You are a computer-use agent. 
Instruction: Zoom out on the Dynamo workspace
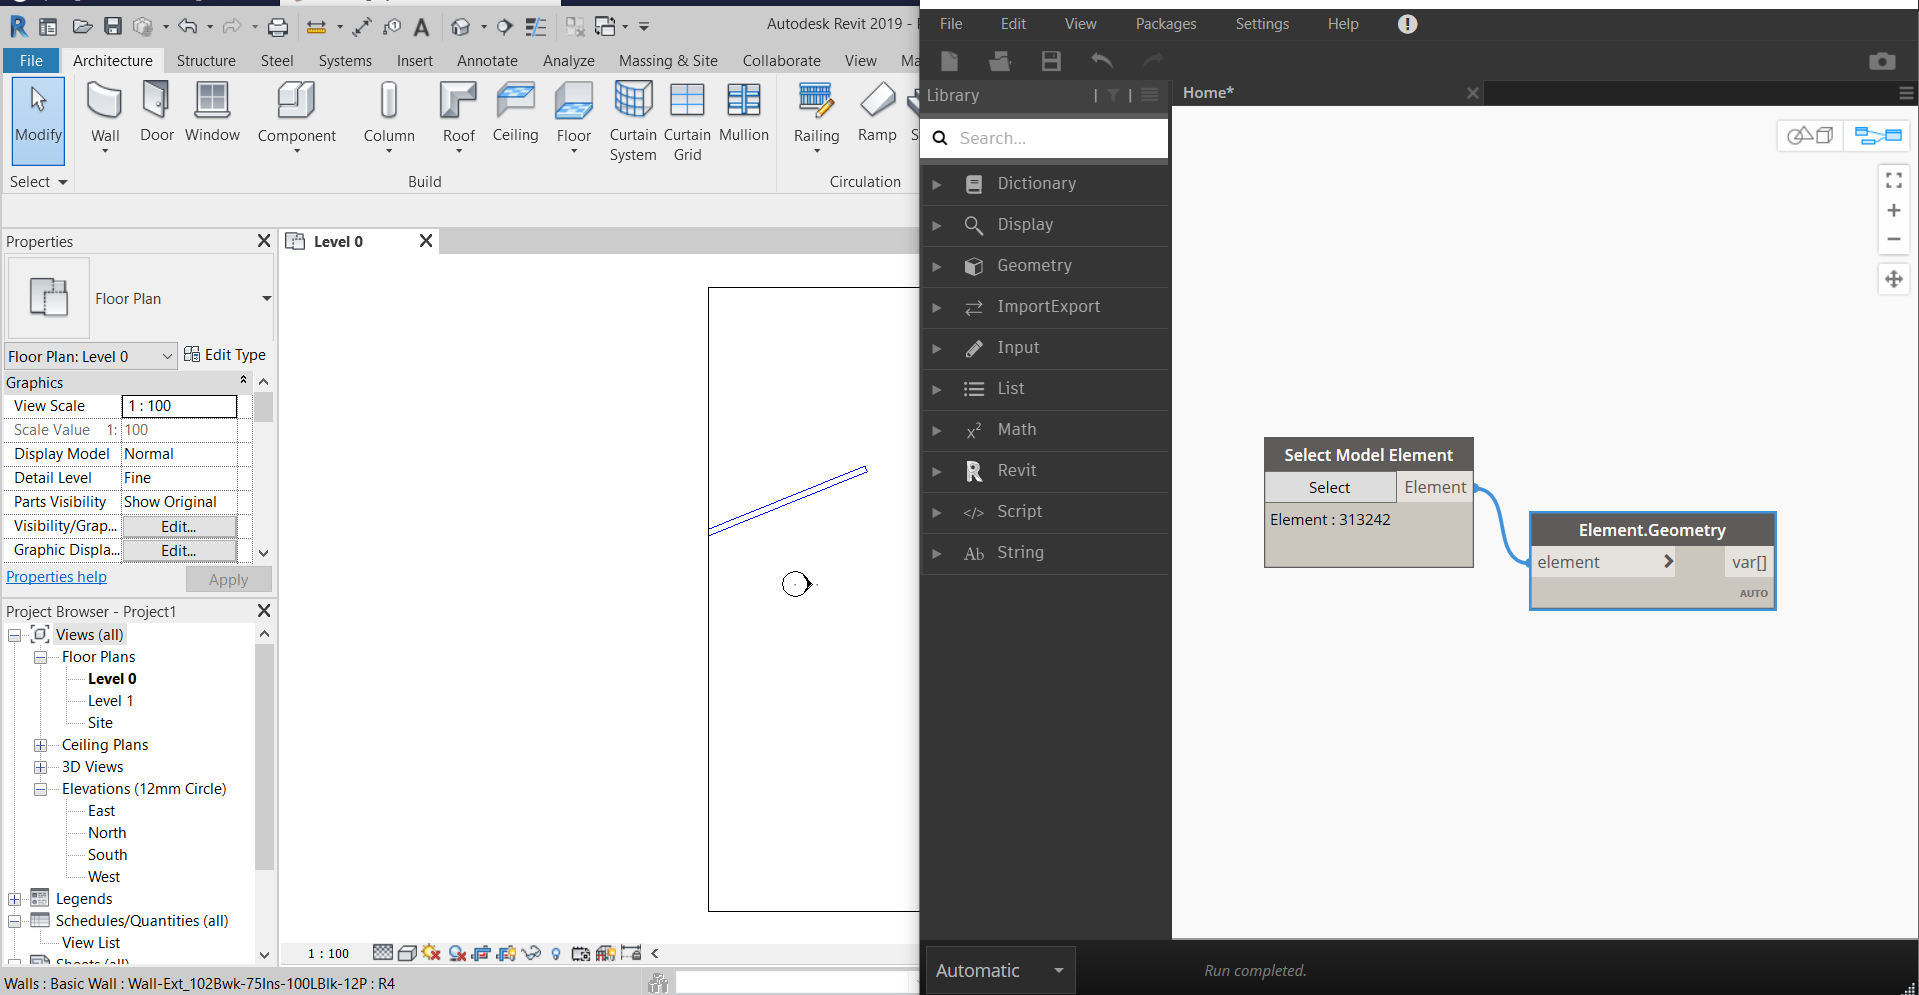(x=1894, y=239)
